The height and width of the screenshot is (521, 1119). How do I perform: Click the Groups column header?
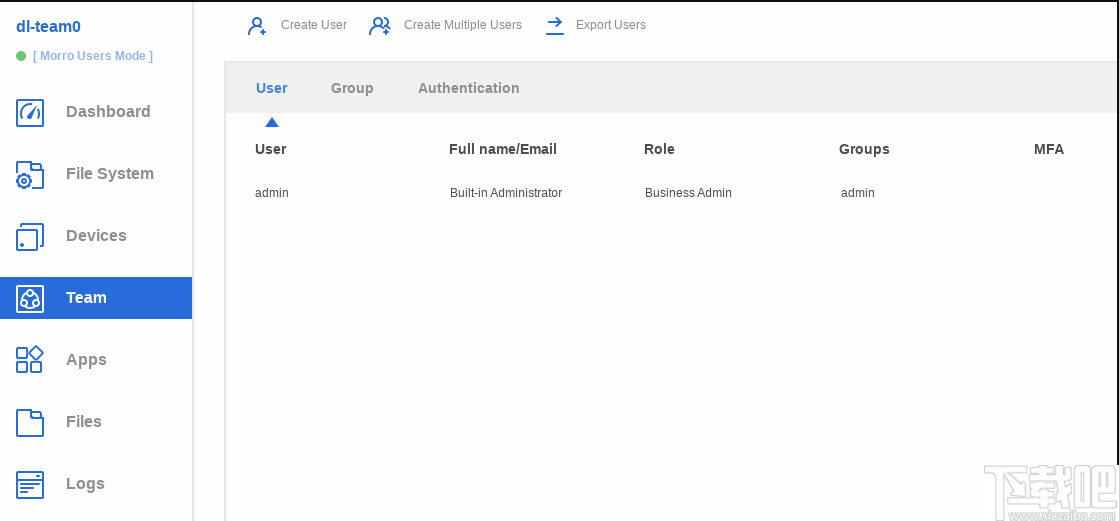(x=864, y=149)
